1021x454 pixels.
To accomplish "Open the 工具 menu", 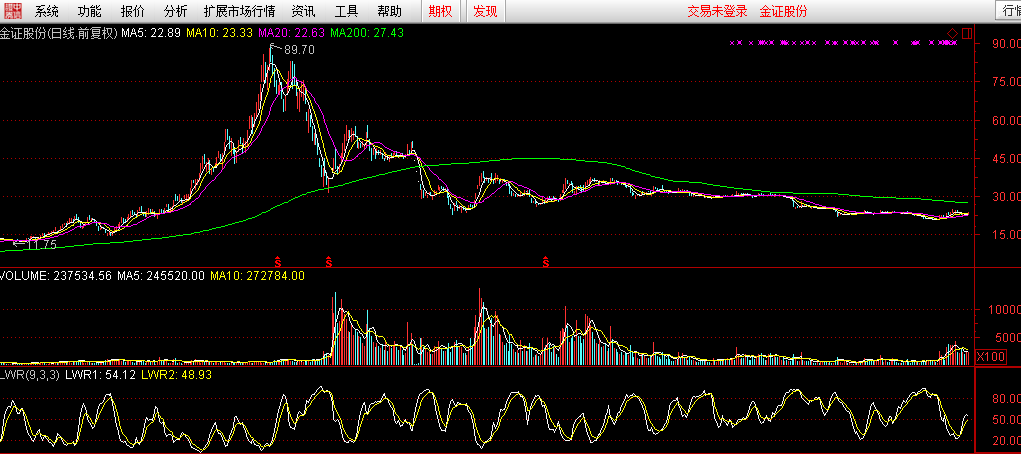I will coord(346,11).
